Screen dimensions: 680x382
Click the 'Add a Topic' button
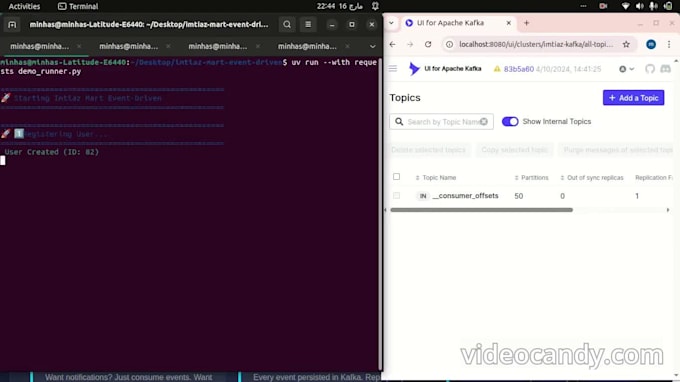[634, 98]
